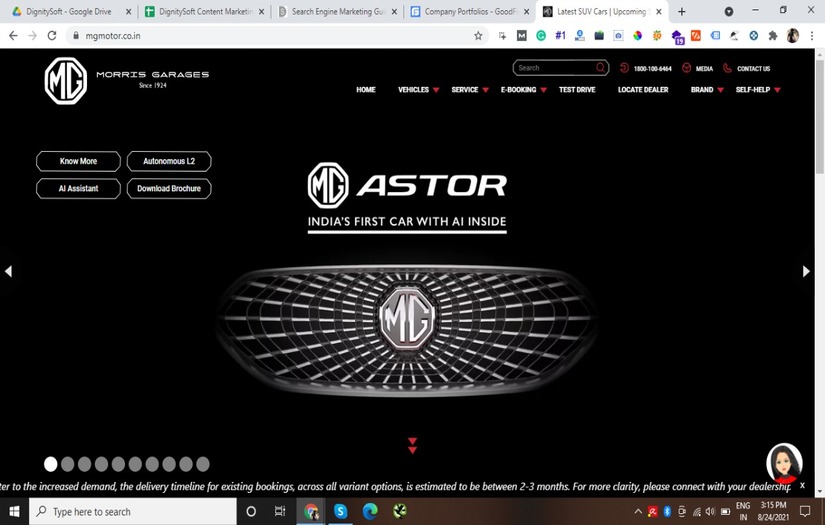The width and height of the screenshot is (825, 525).
Task: Select the third carousel dot
Action: click(84, 464)
